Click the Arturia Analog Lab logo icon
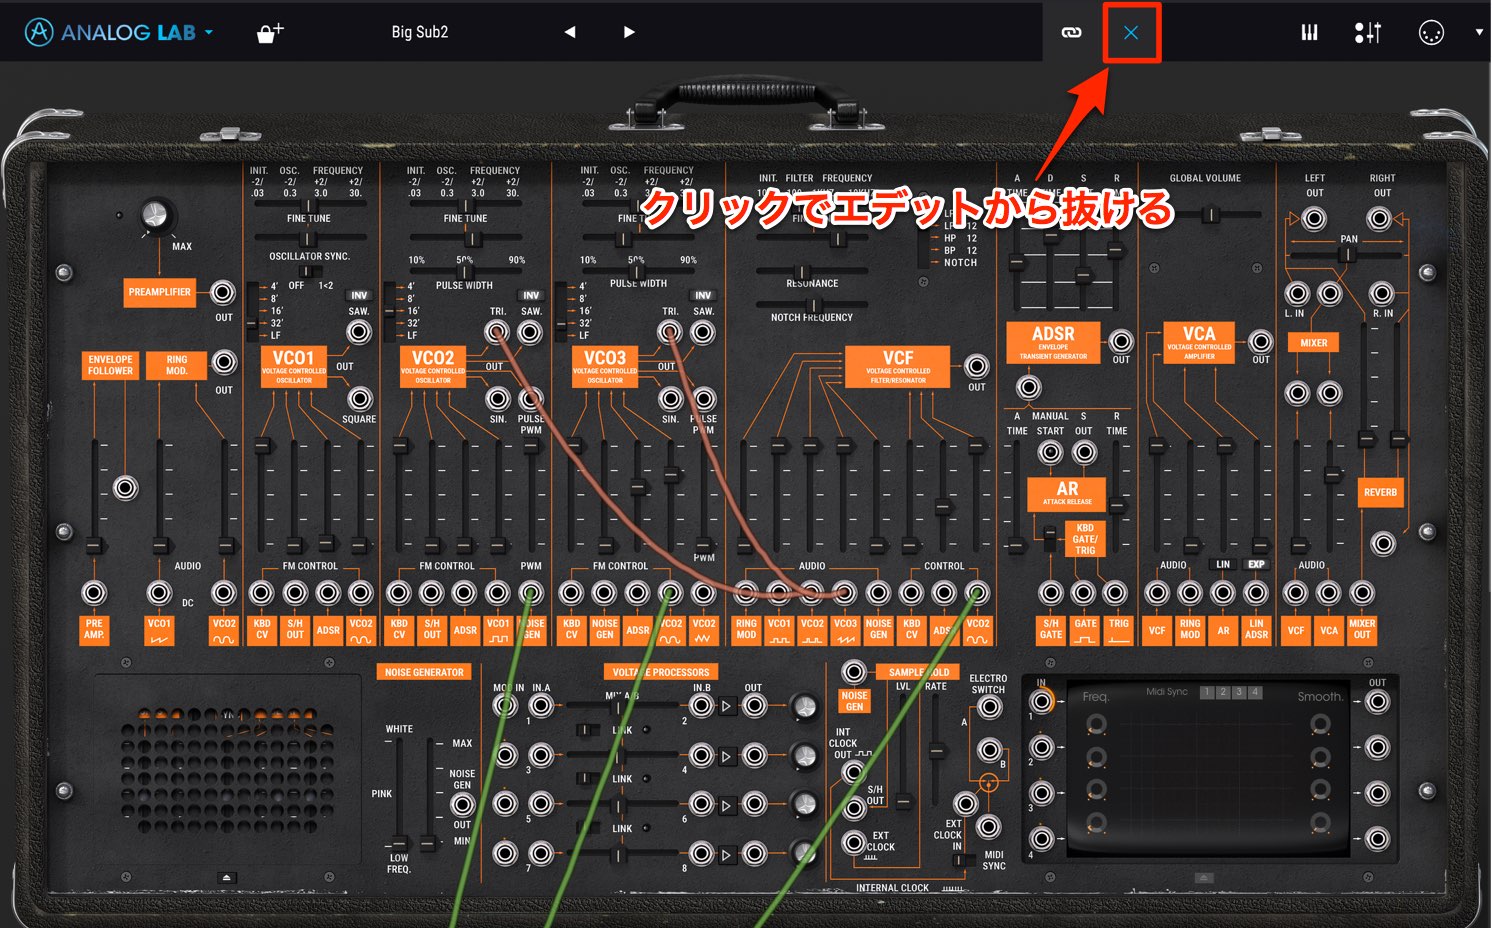Screen dimensions: 1492x928 [x=39, y=32]
